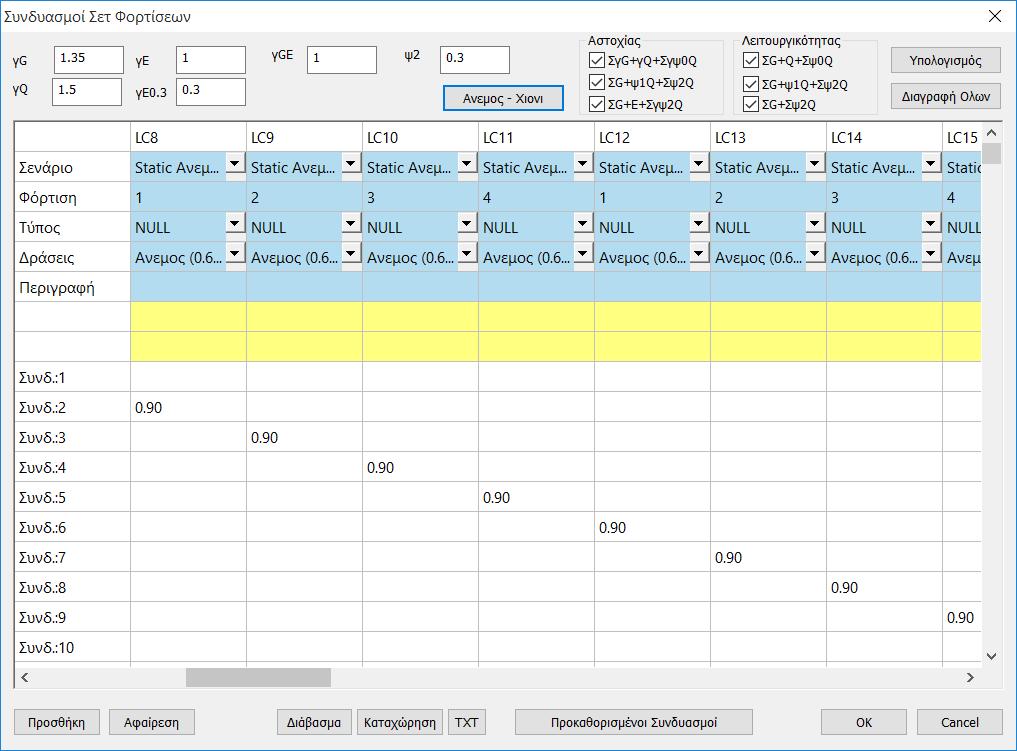
Task: Click the horizontal scrollbar thumb
Action: [258, 677]
